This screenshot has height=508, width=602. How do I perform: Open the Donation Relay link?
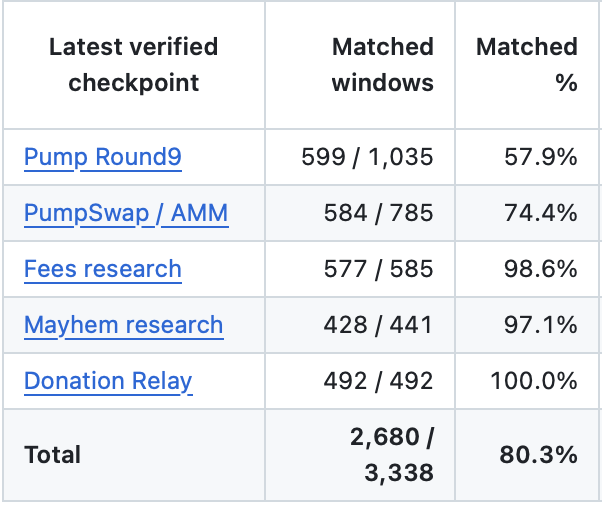point(108,381)
